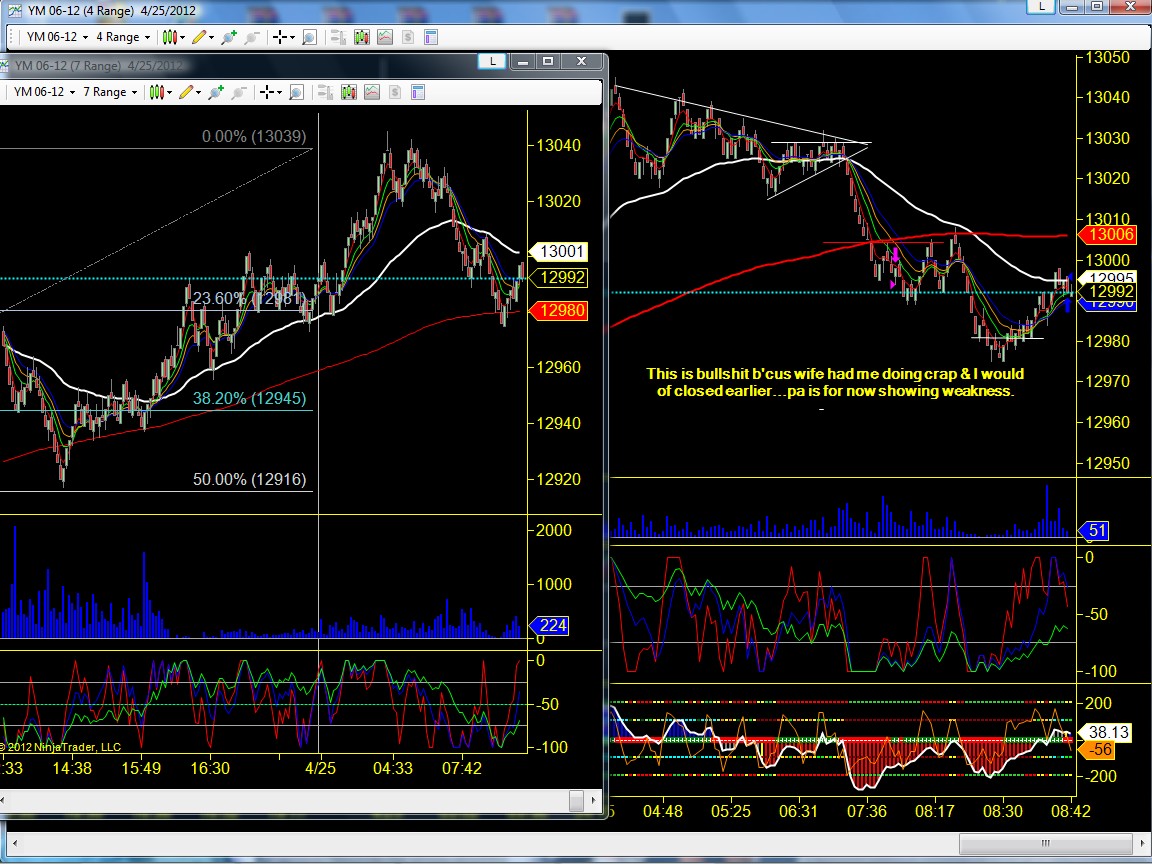Open Data Series icon in 7 Range toolbar

click(348, 92)
